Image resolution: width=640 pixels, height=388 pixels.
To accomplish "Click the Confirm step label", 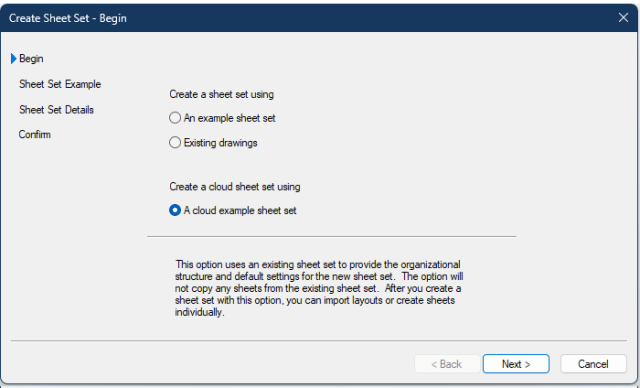I will coord(35,135).
